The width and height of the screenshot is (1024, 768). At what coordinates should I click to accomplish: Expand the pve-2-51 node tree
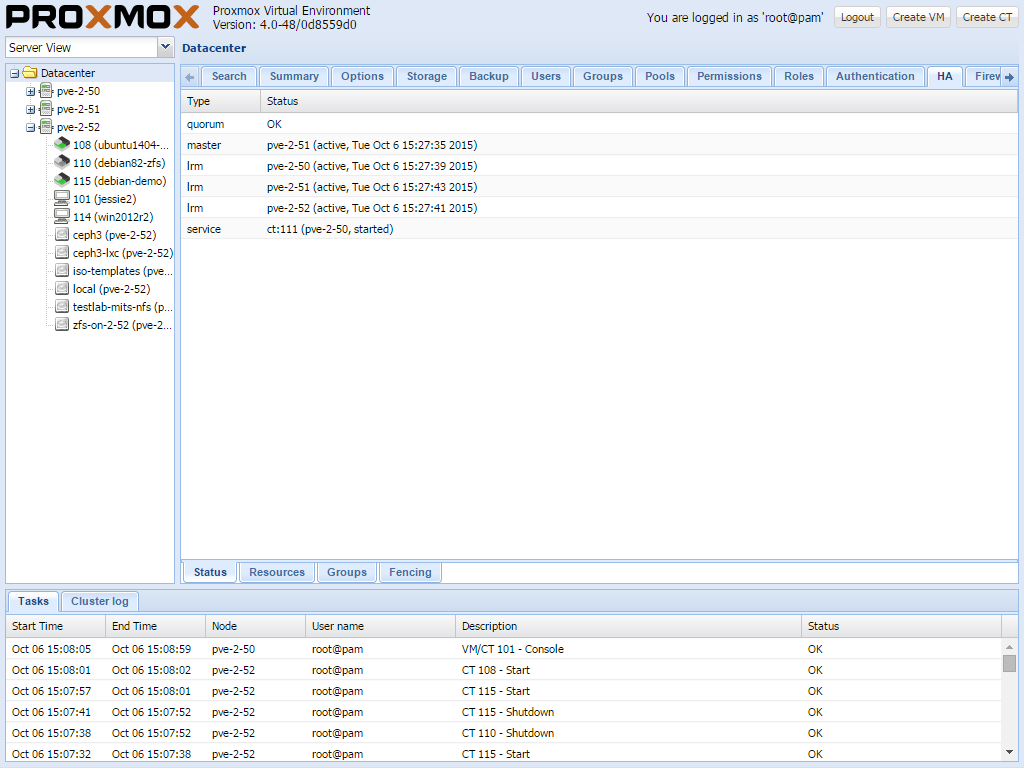[30, 109]
